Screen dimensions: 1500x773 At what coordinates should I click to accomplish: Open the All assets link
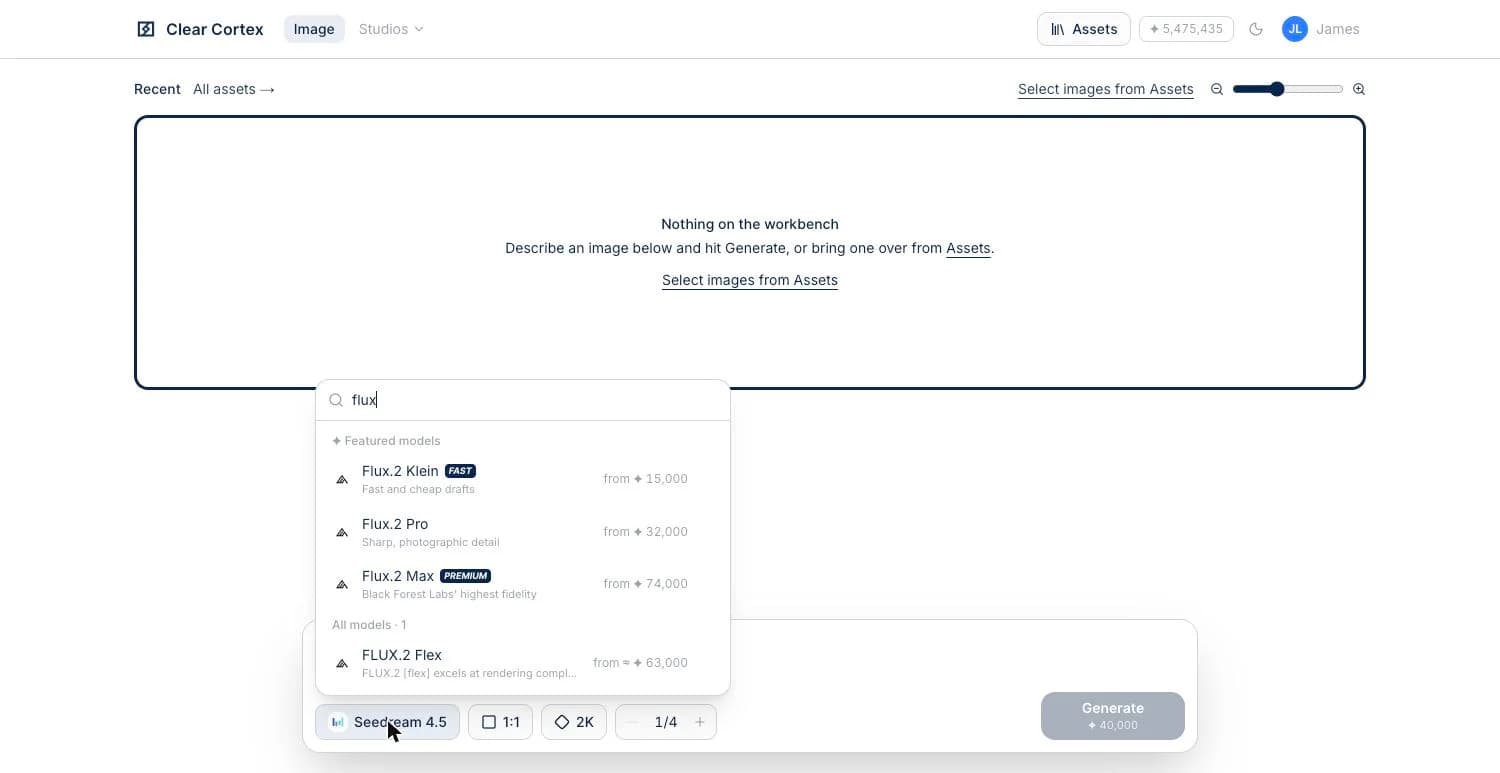(234, 89)
